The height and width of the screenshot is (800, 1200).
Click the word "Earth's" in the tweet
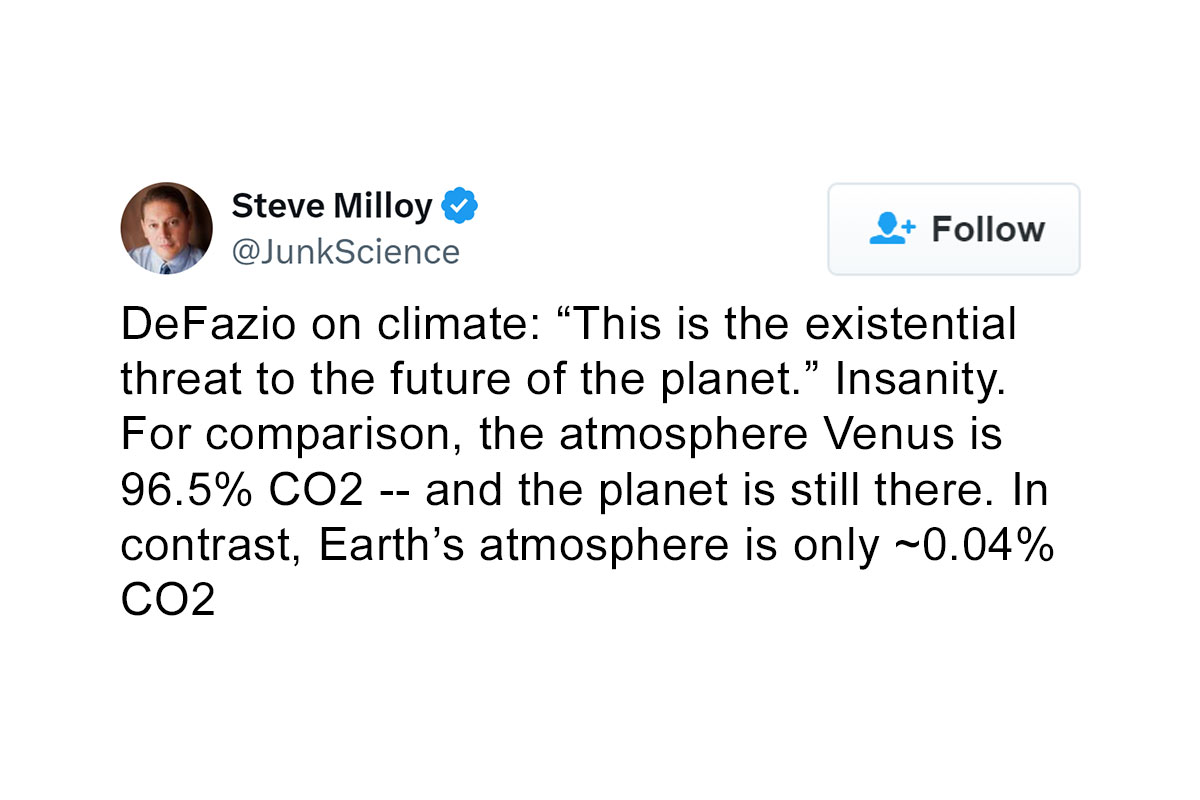coord(392,548)
